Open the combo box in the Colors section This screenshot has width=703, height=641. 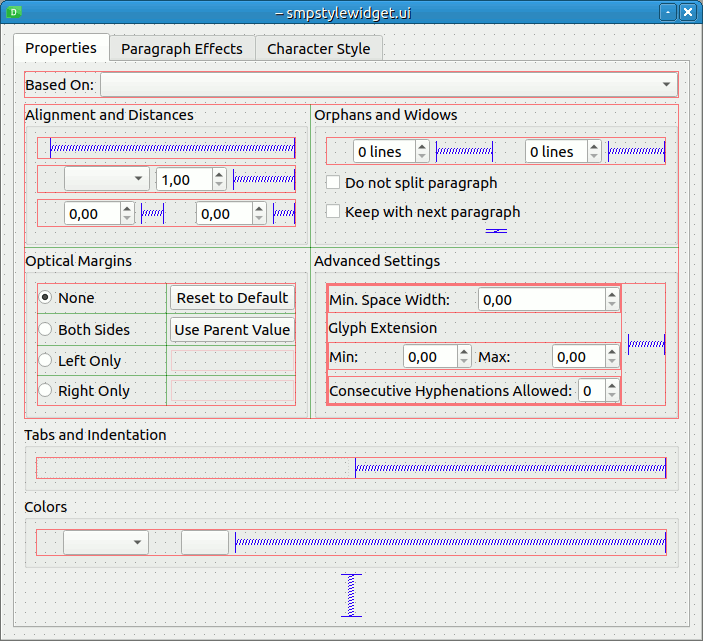(x=105, y=543)
